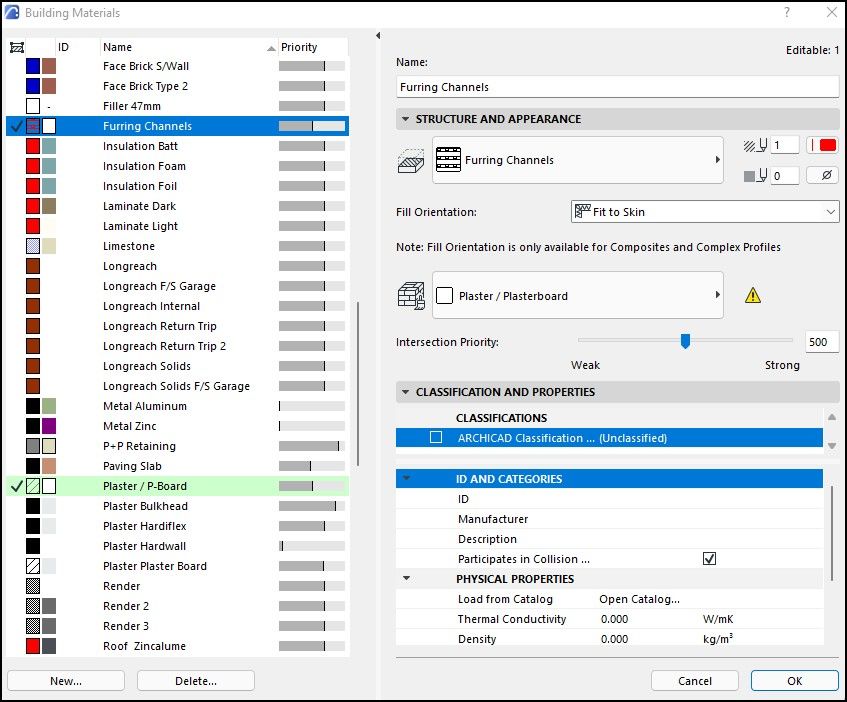Image resolution: width=847 pixels, height=702 pixels.
Task: Select Longreach Return Trip 2 row
Action: point(178,346)
